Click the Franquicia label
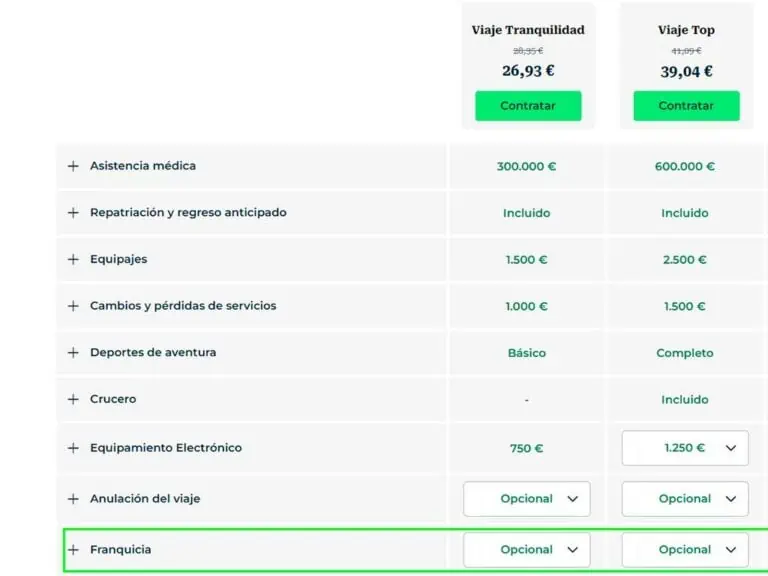The height and width of the screenshot is (576, 768). (x=120, y=550)
